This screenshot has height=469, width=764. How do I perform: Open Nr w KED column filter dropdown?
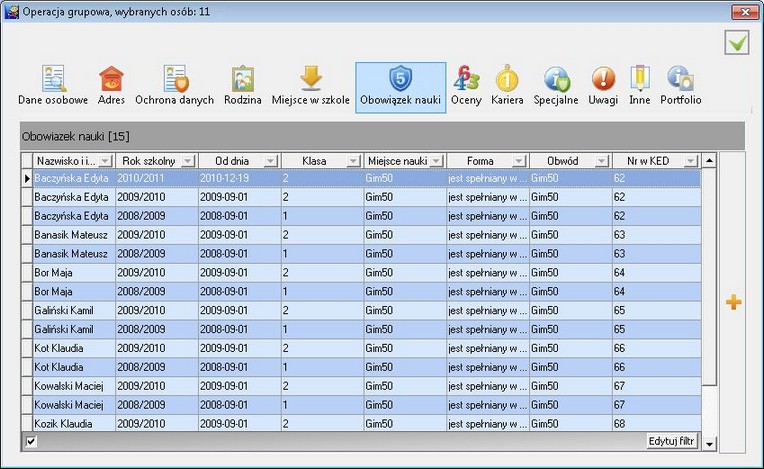click(x=691, y=161)
